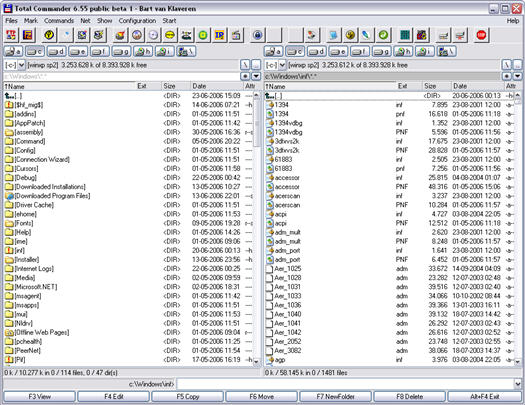Sort right panel by Size column
This screenshot has width=525, height=405.
(436, 86)
